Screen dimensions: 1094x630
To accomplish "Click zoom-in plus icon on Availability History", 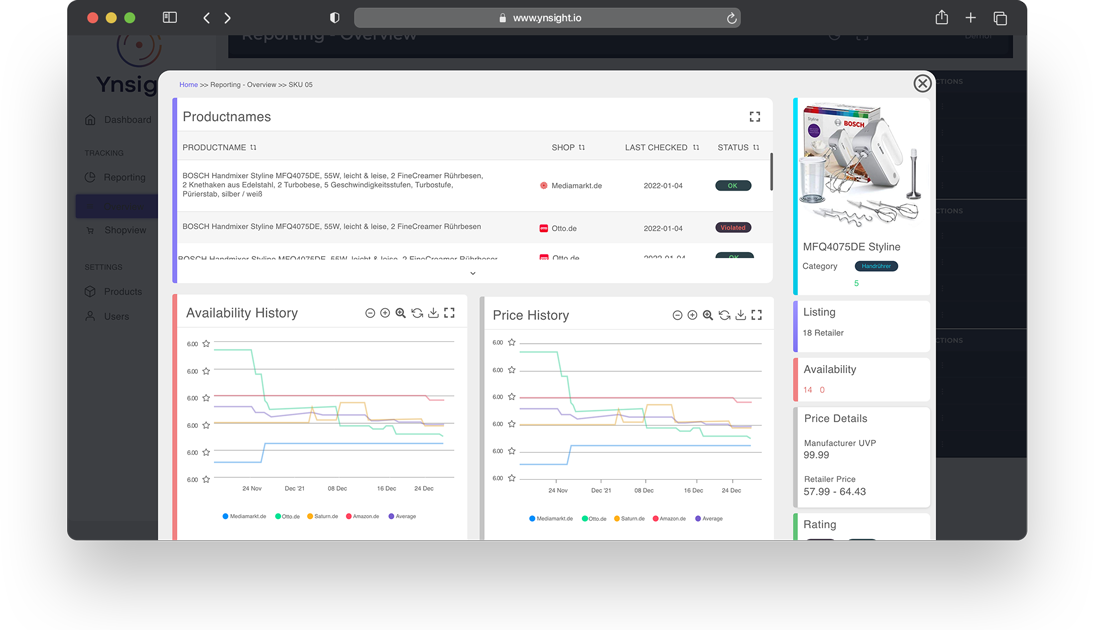I will click(385, 313).
